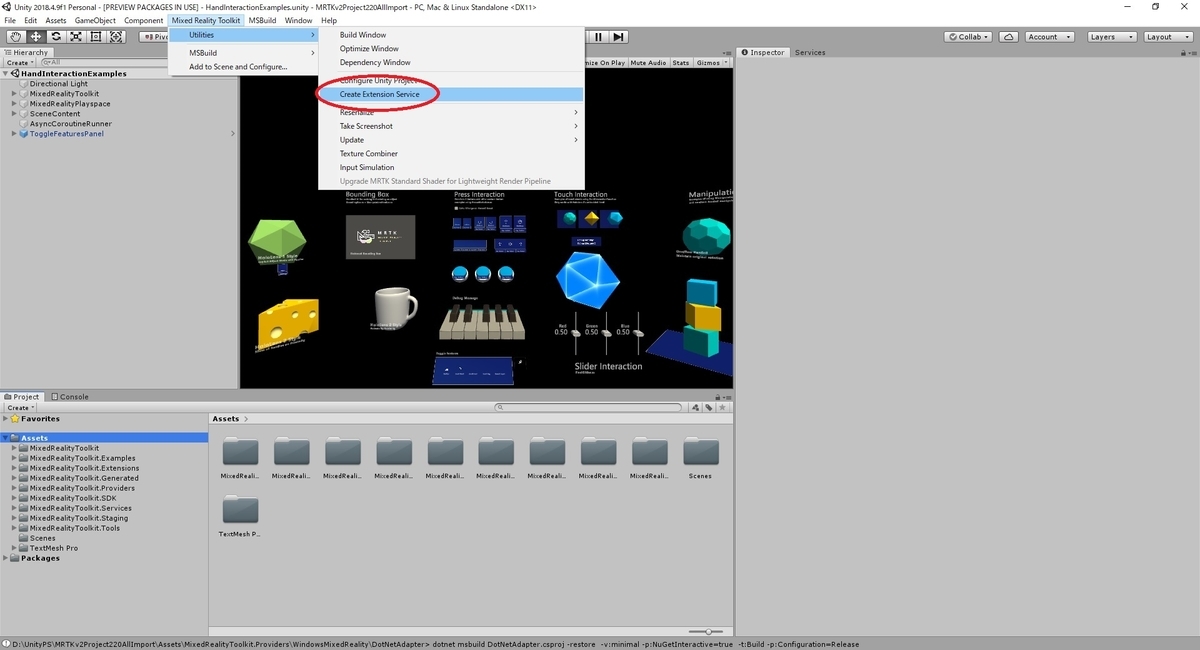Choose Create Extension Service menu entry
Screen dimensions: 1200x650
coord(451,94)
